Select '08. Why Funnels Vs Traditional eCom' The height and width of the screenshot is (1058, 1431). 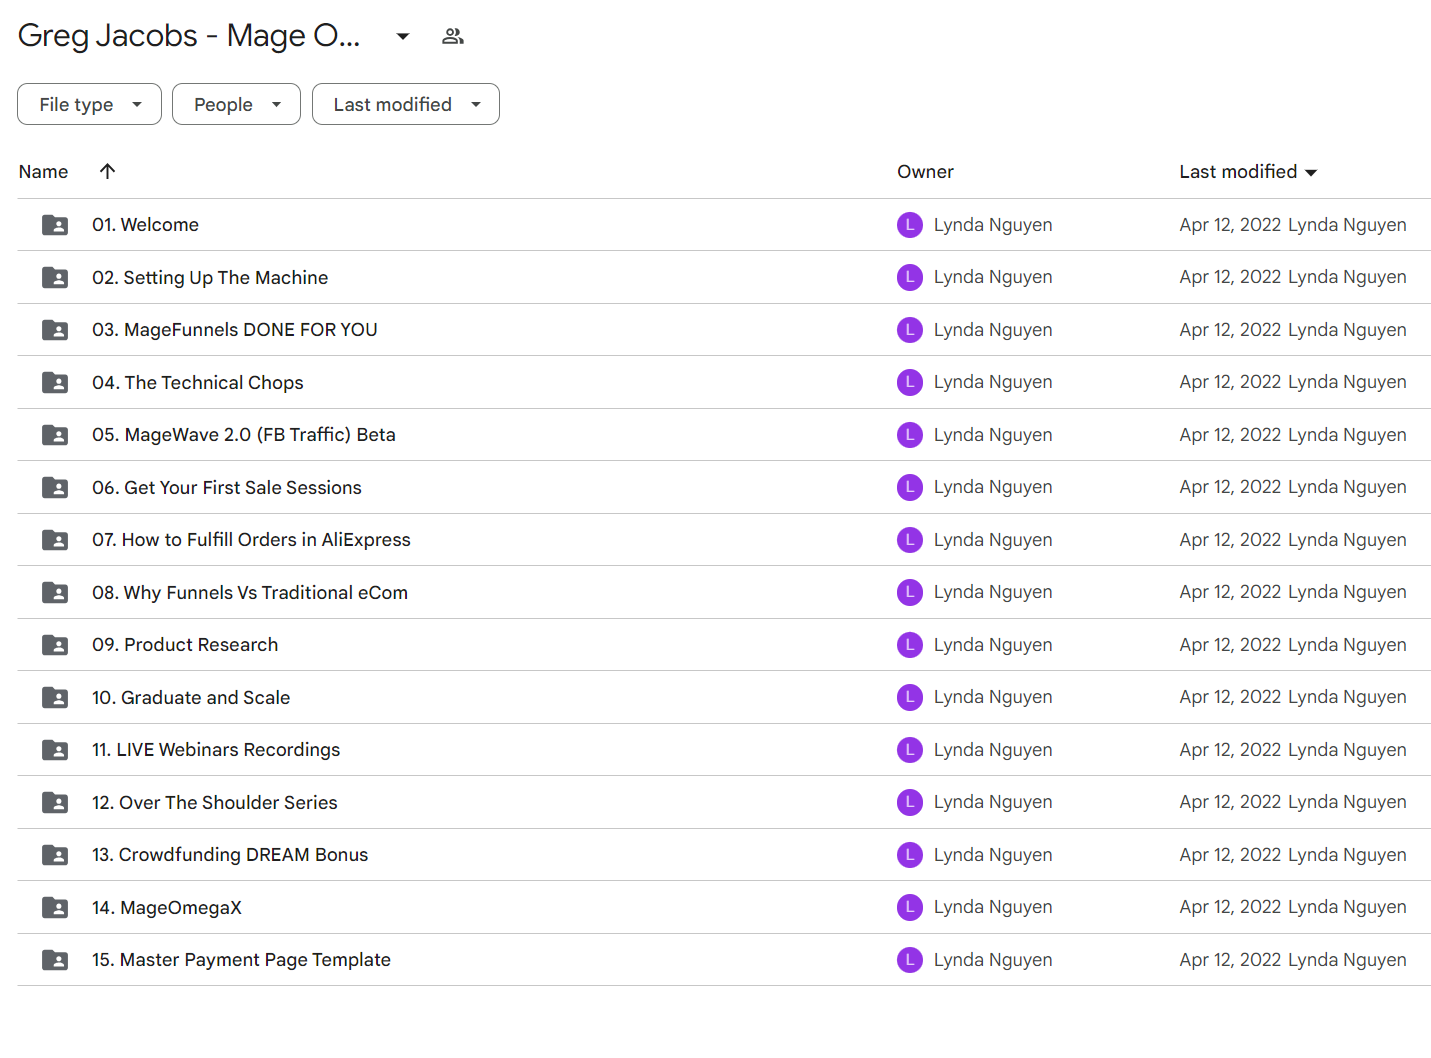250,592
